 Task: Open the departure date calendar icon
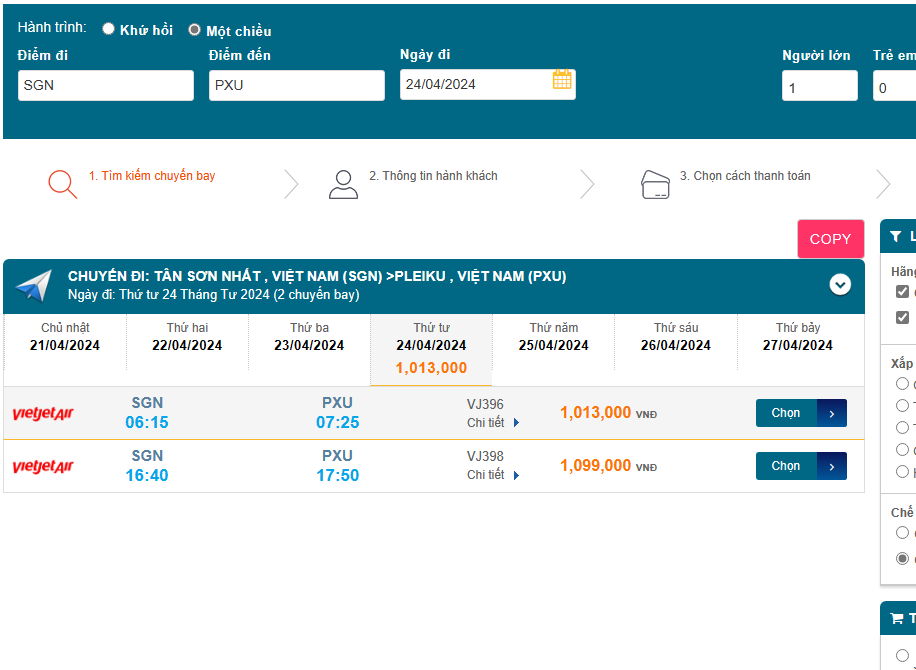pyautogui.click(x=562, y=80)
